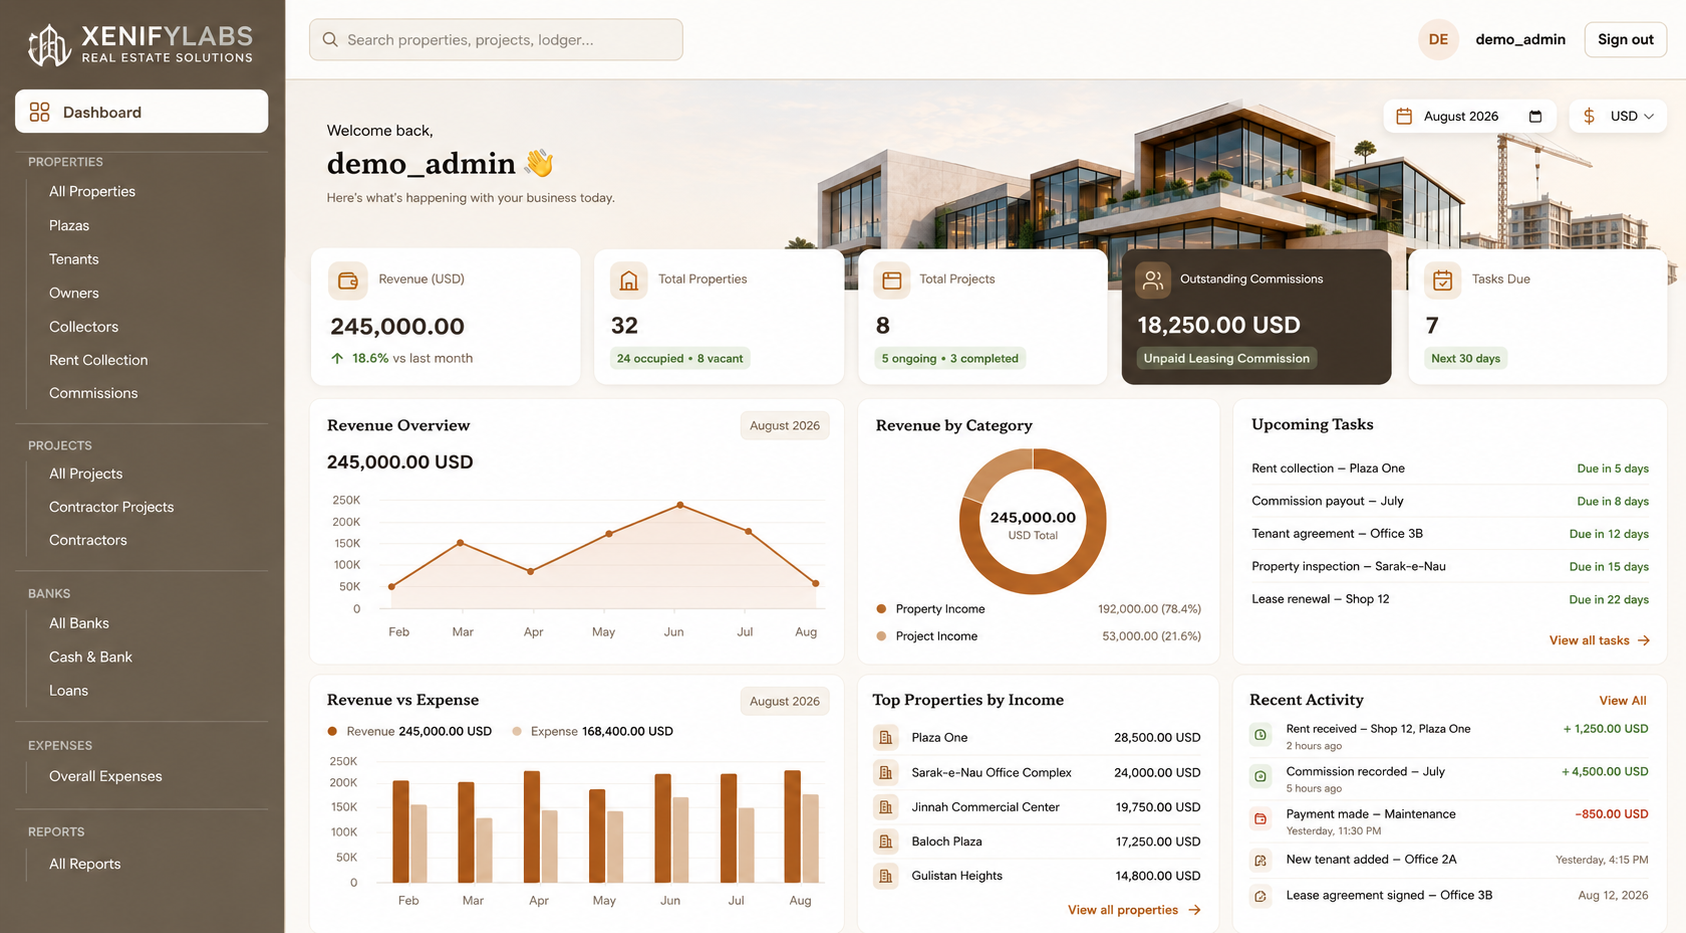Click the search magnifier icon
This screenshot has height=933, width=1686.
click(x=330, y=40)
